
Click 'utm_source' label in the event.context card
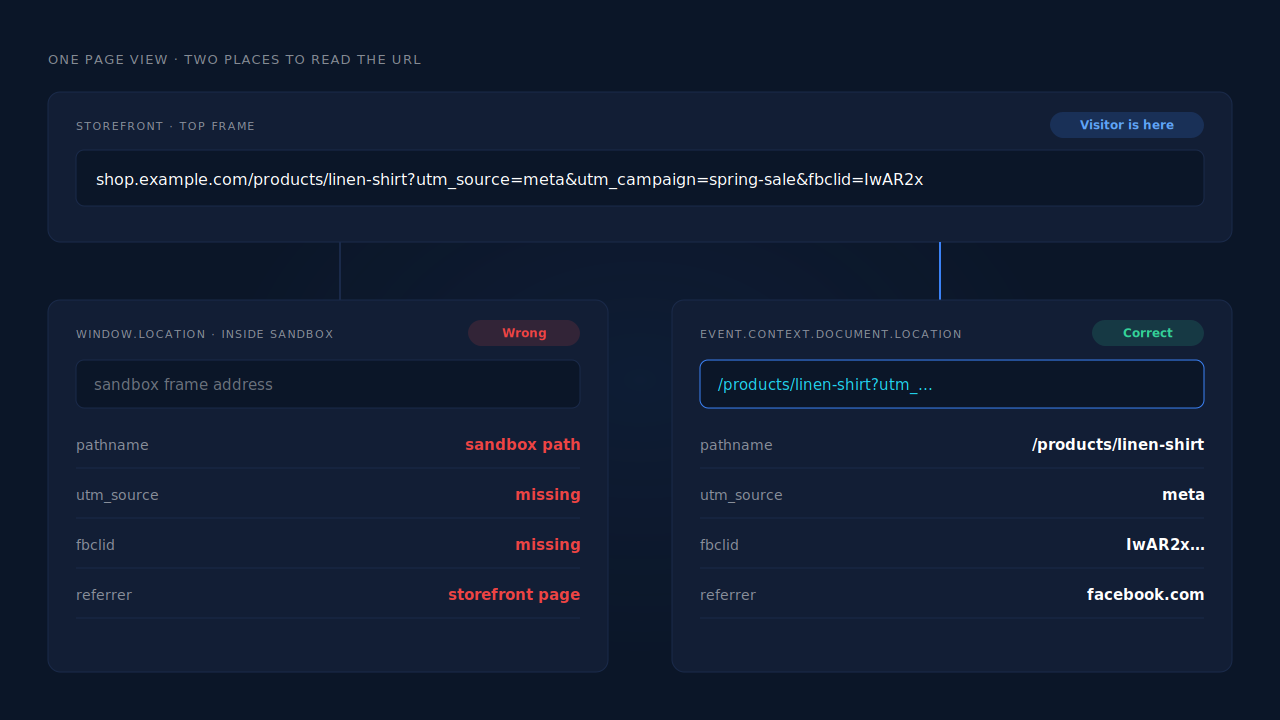click(x=741, y=495)
